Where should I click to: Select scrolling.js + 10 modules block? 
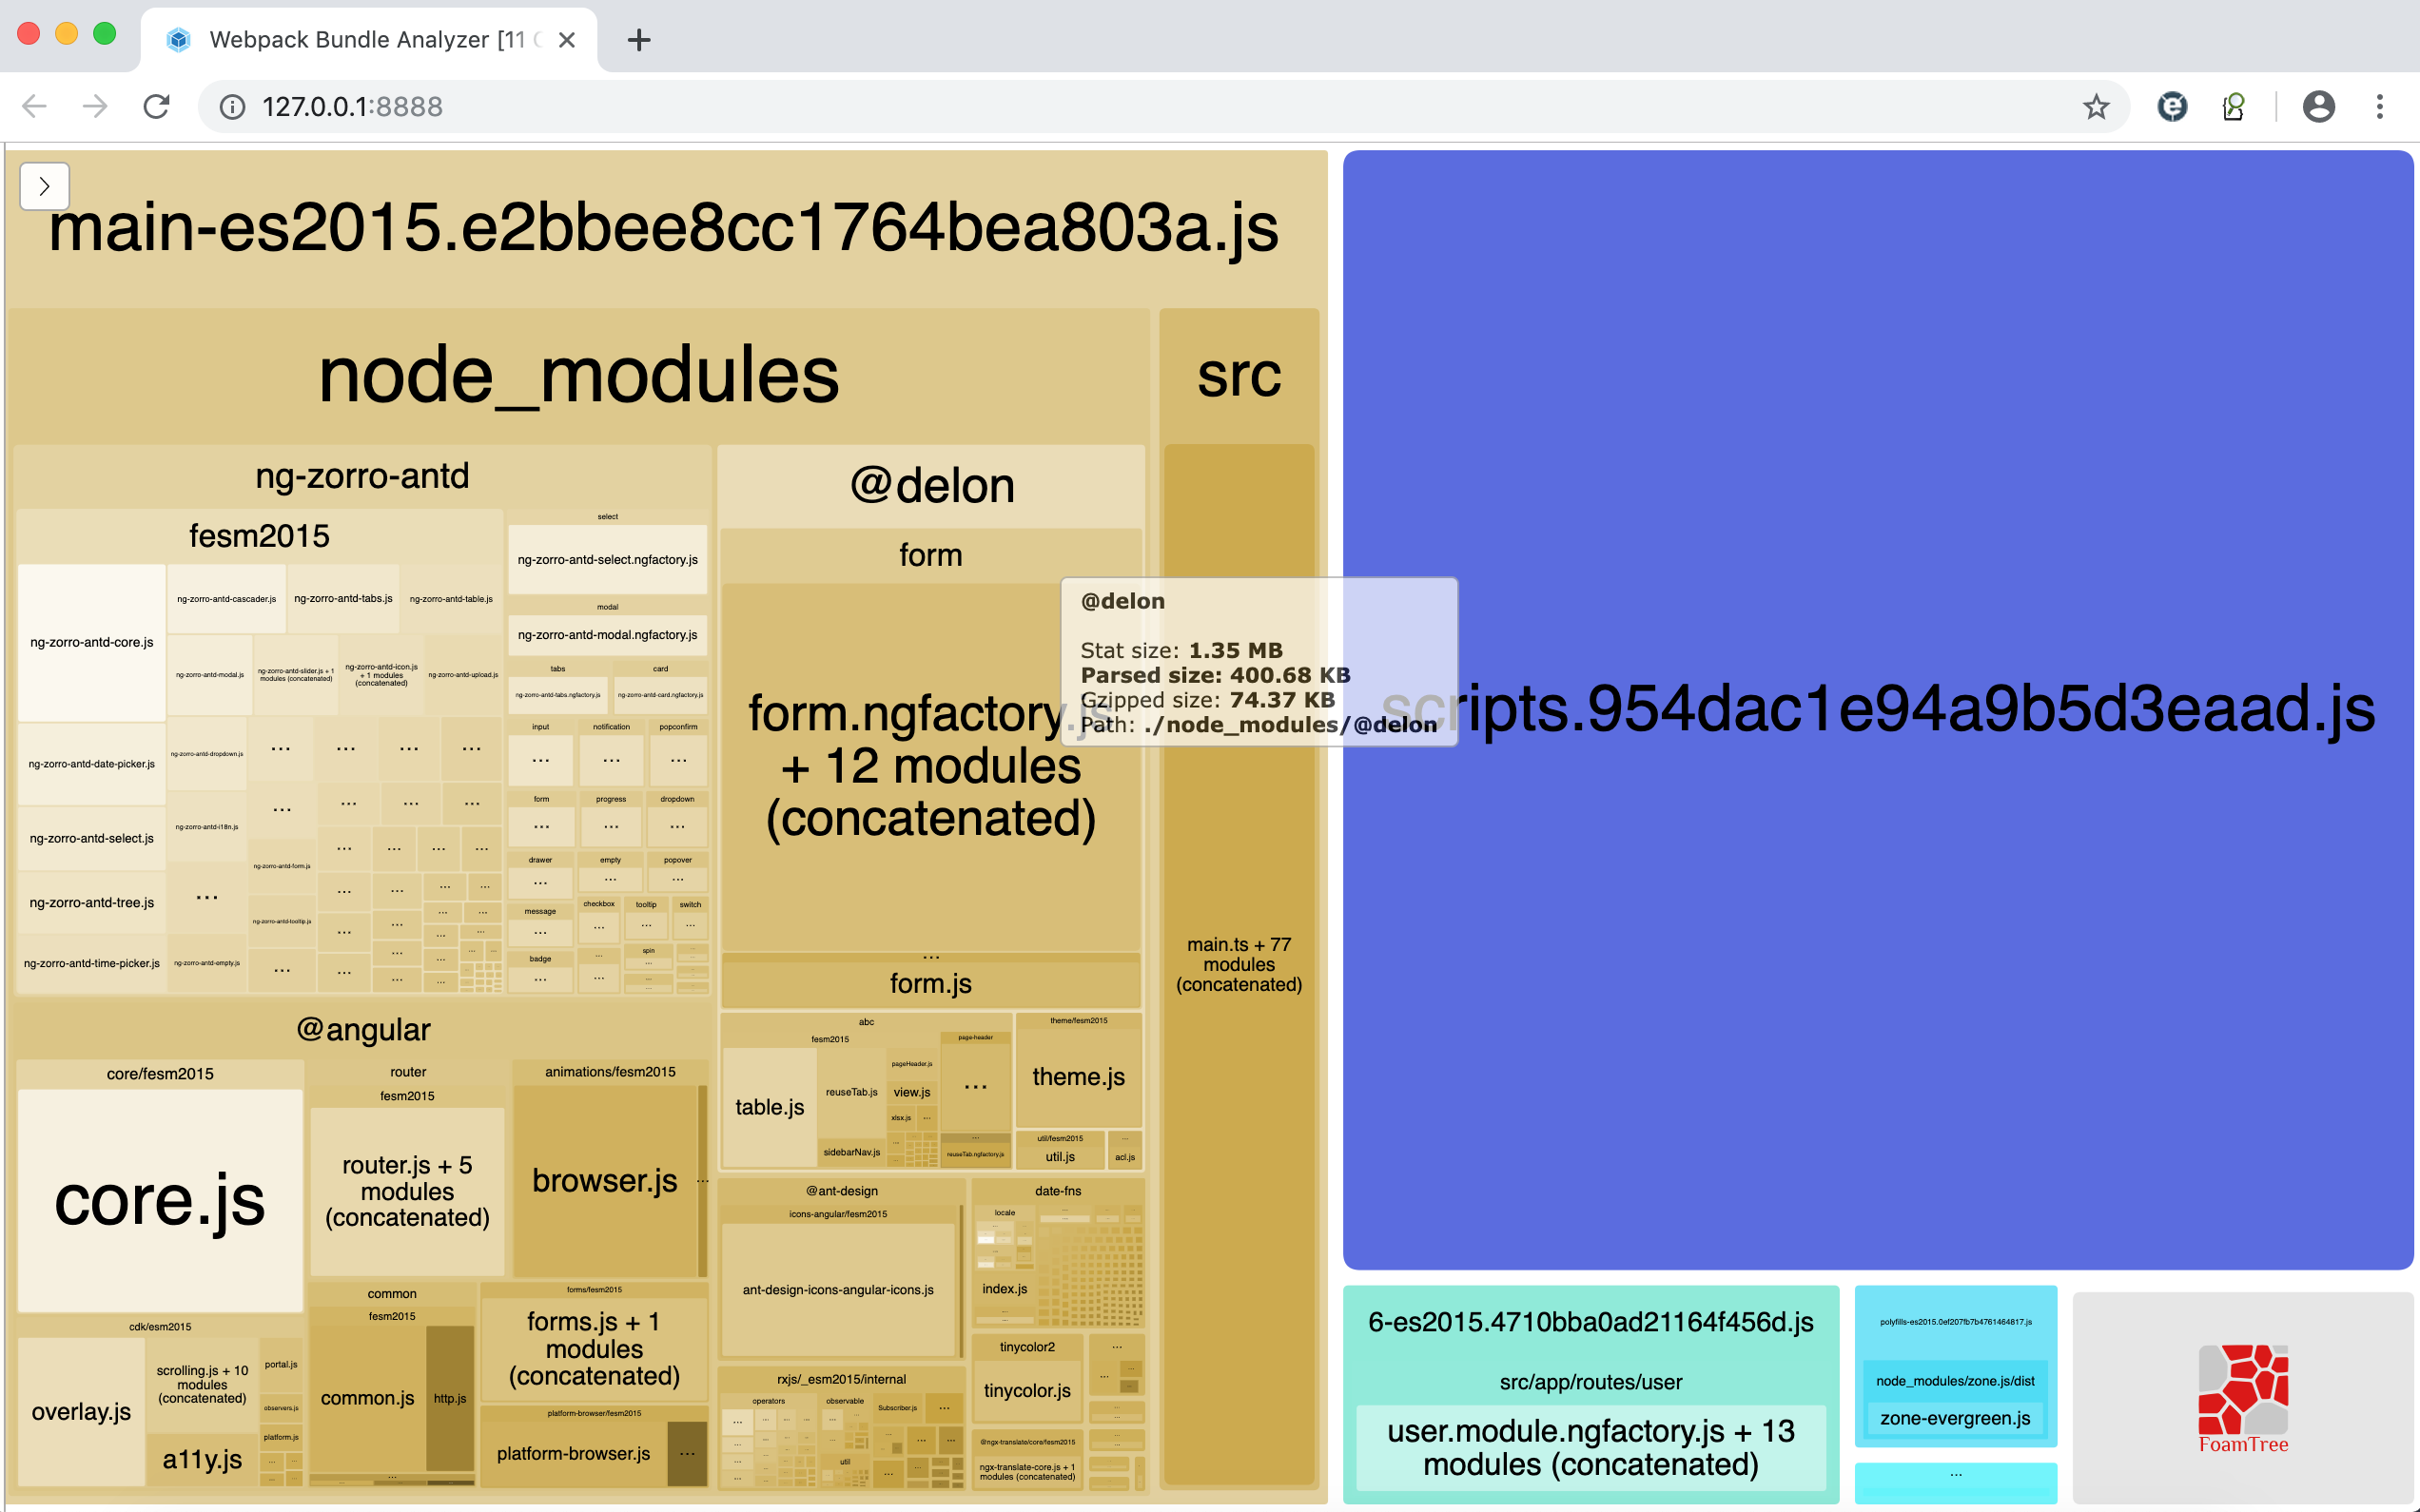pyautogui.click(x=202, y=1384)
